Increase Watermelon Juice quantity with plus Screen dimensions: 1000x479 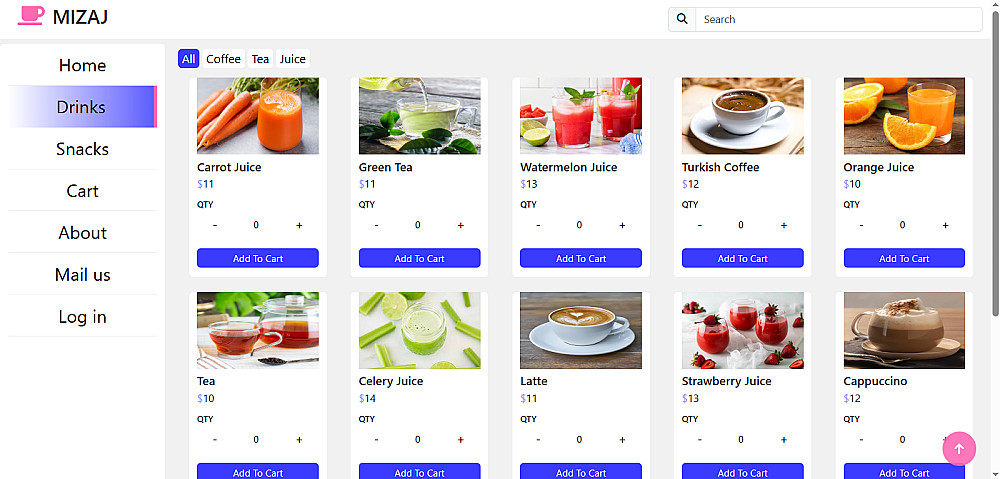[622, 226]
